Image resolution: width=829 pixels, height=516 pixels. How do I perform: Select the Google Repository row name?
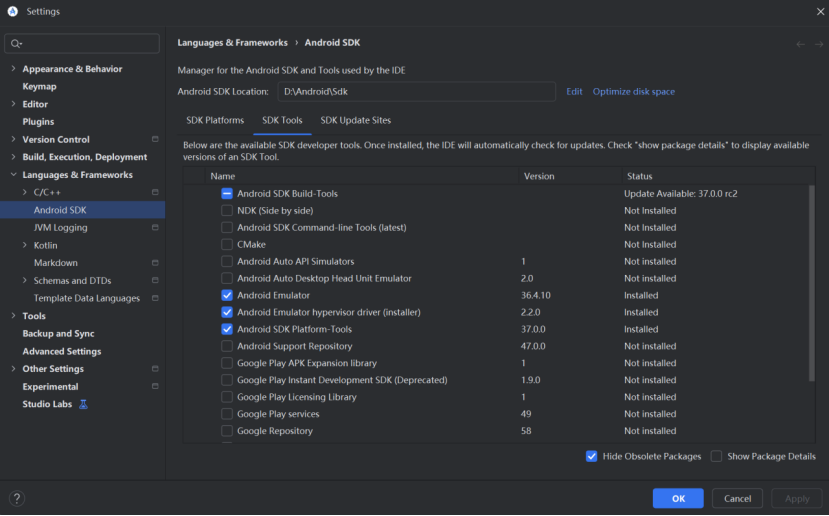tap(275, 431)
